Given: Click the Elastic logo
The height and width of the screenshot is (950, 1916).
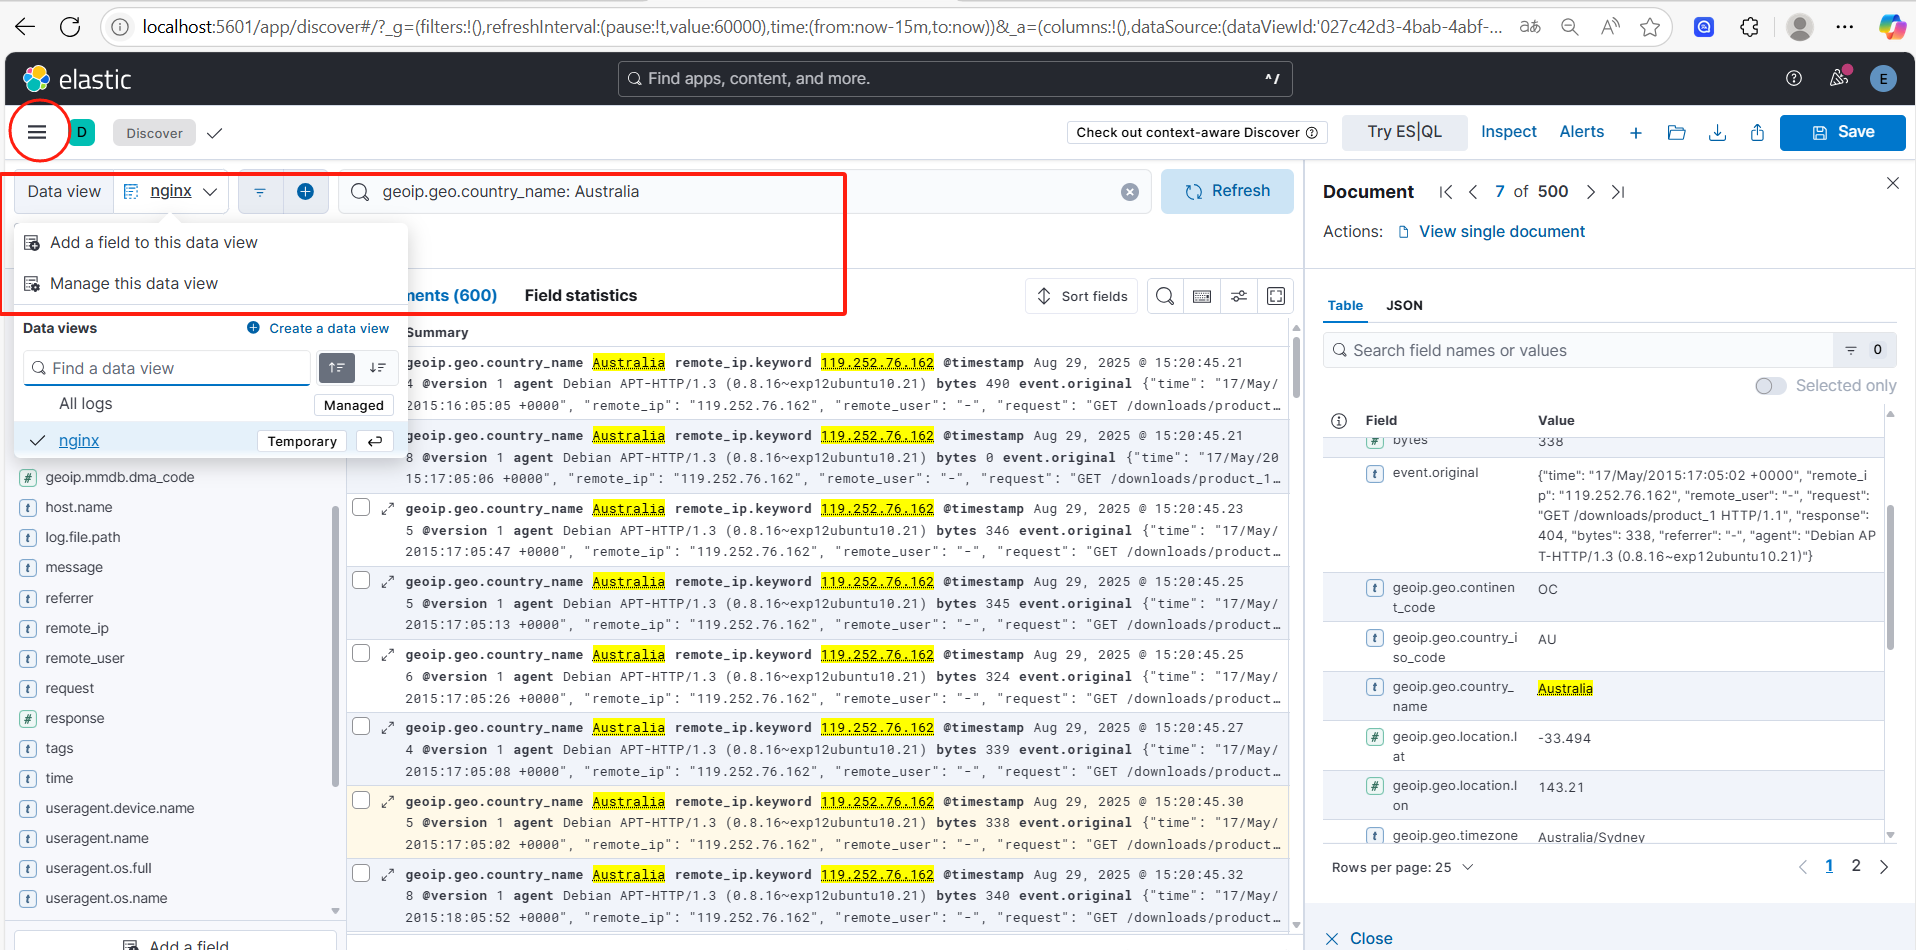Looking at the screenshot, I should pos(77,79).
